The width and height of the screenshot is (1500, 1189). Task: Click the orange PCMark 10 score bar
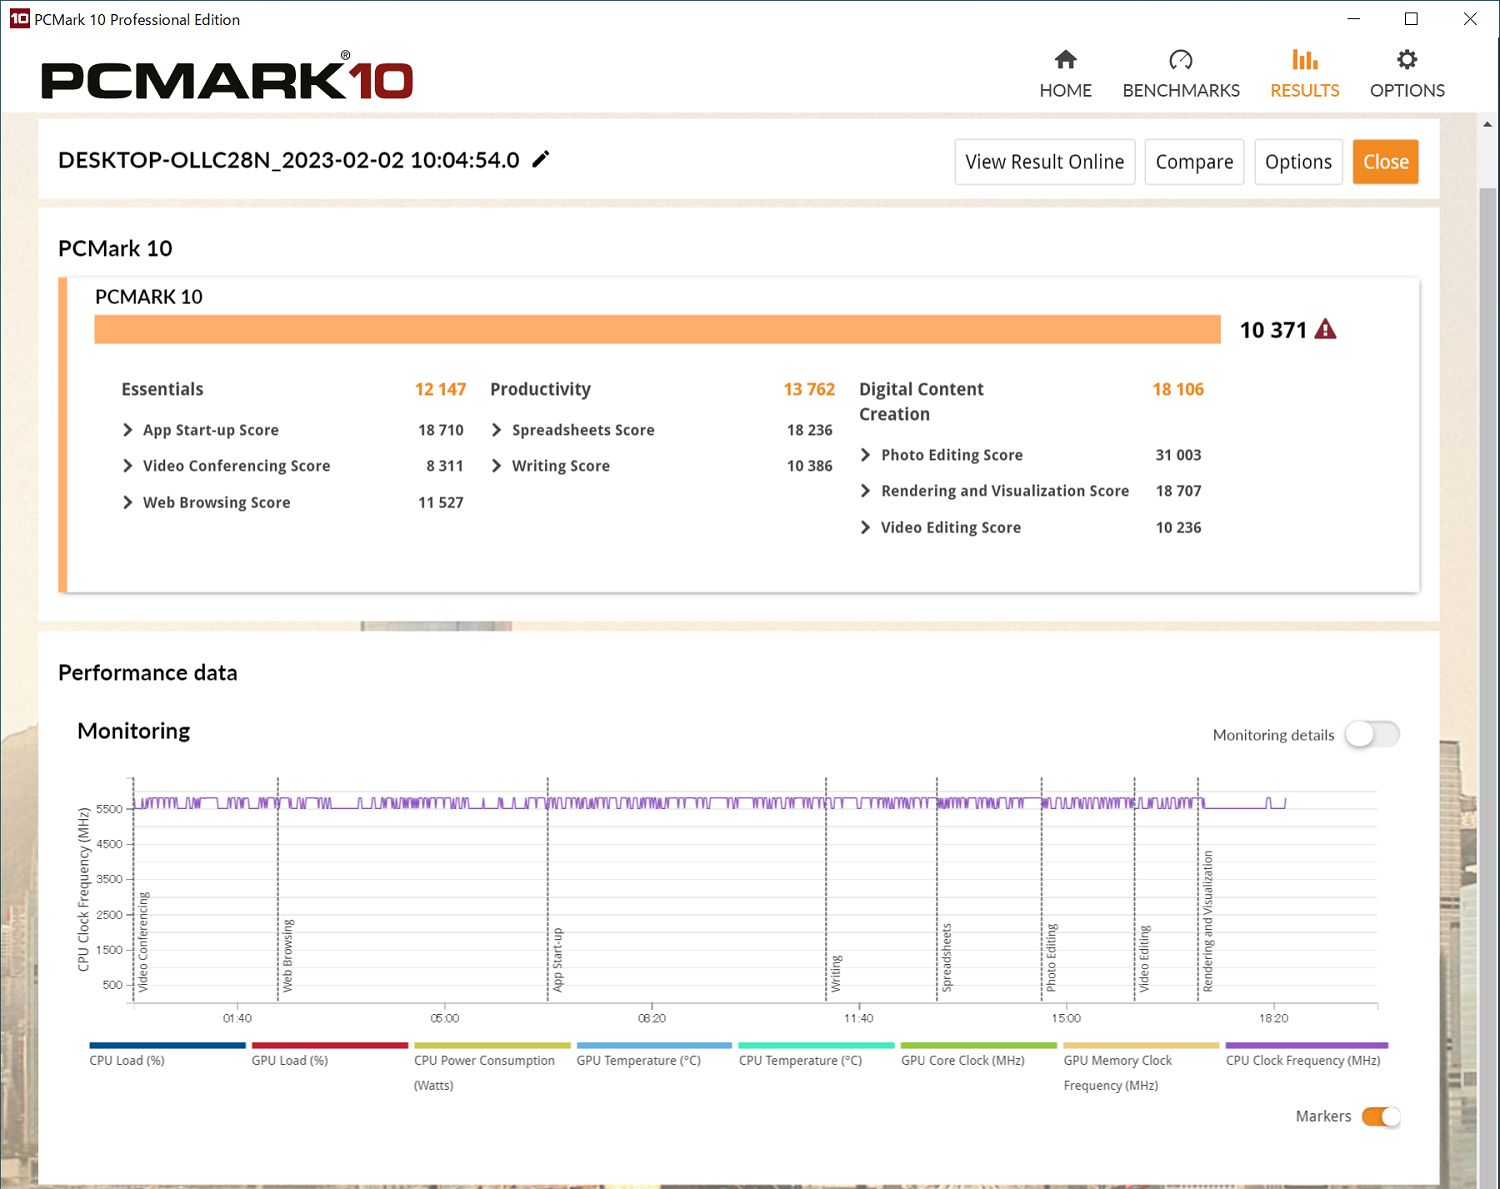(658, 329)
